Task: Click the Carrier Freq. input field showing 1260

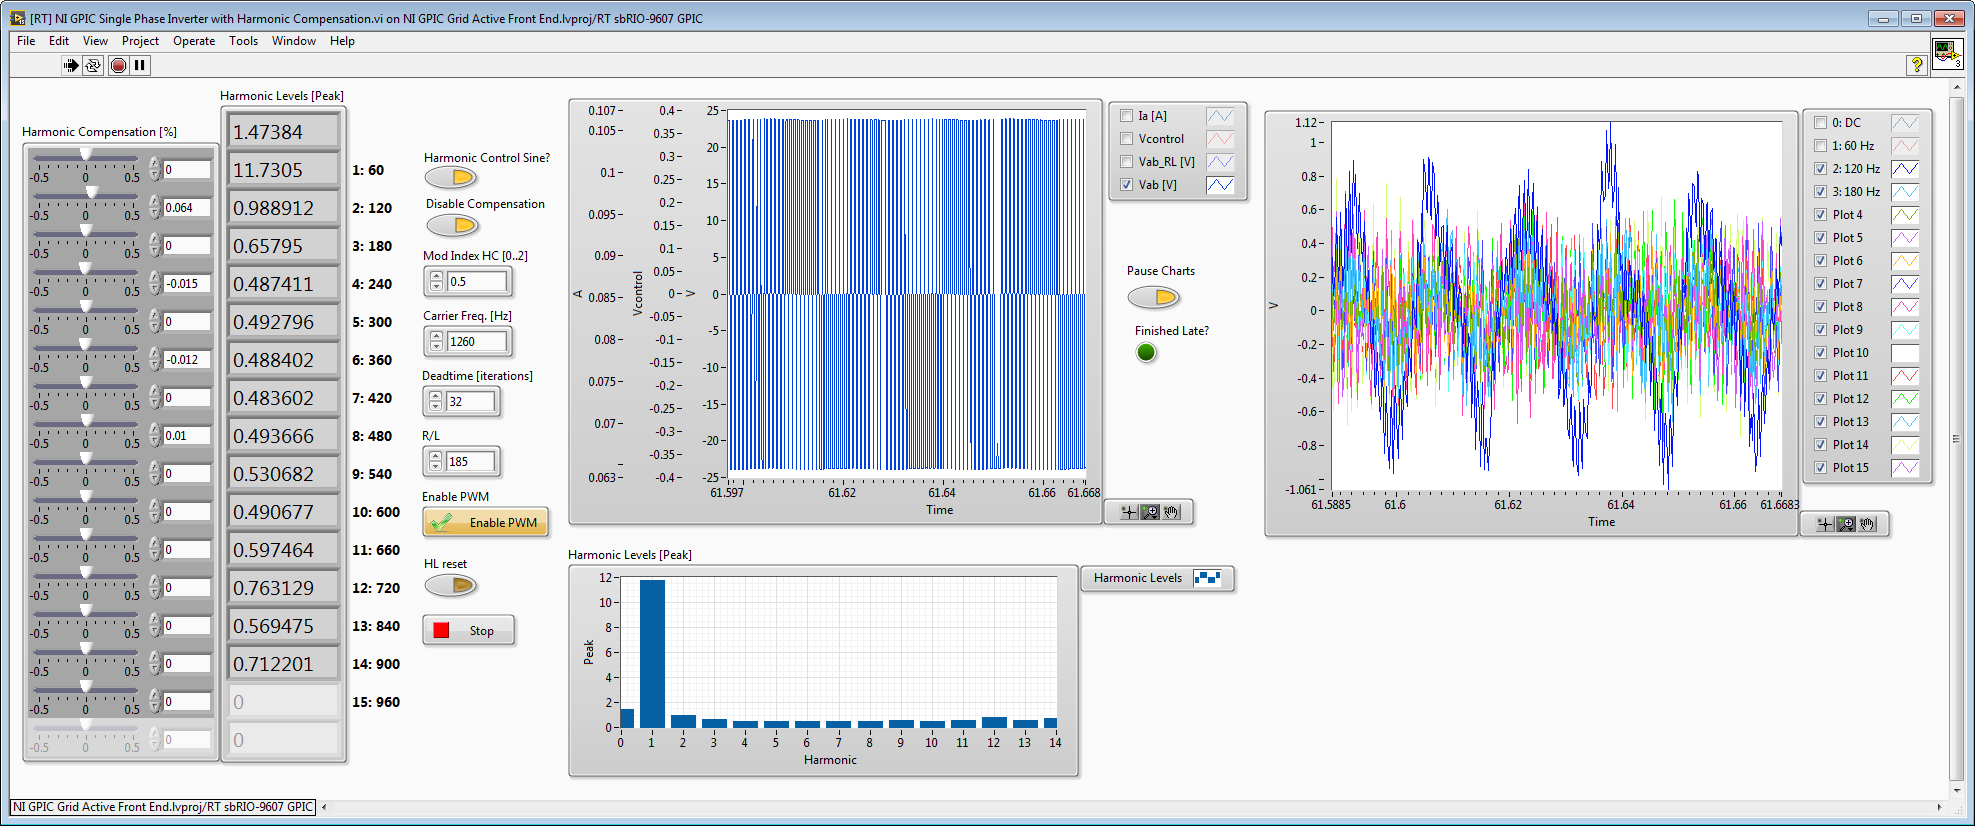Action: pos(476,342)
